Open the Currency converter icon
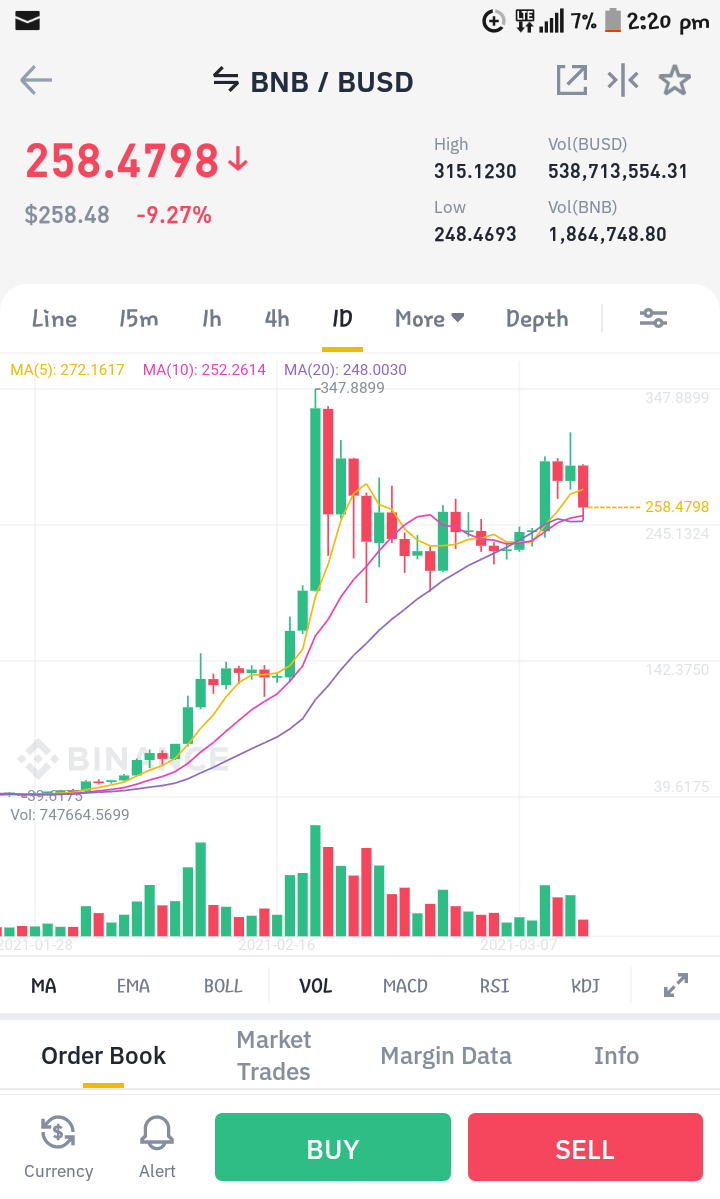The image size is (720, 1199). 58,1132
